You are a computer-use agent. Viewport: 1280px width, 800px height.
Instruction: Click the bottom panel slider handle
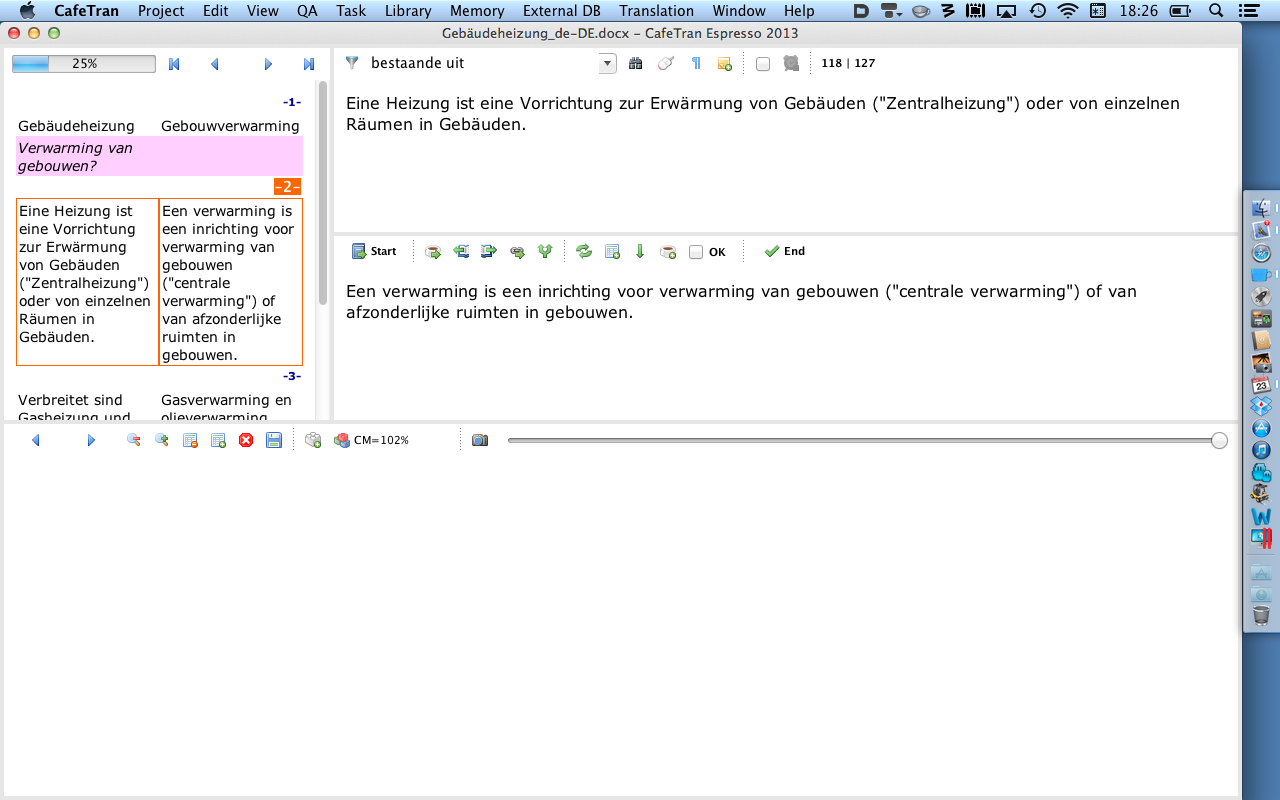[x=1219, y=441]
